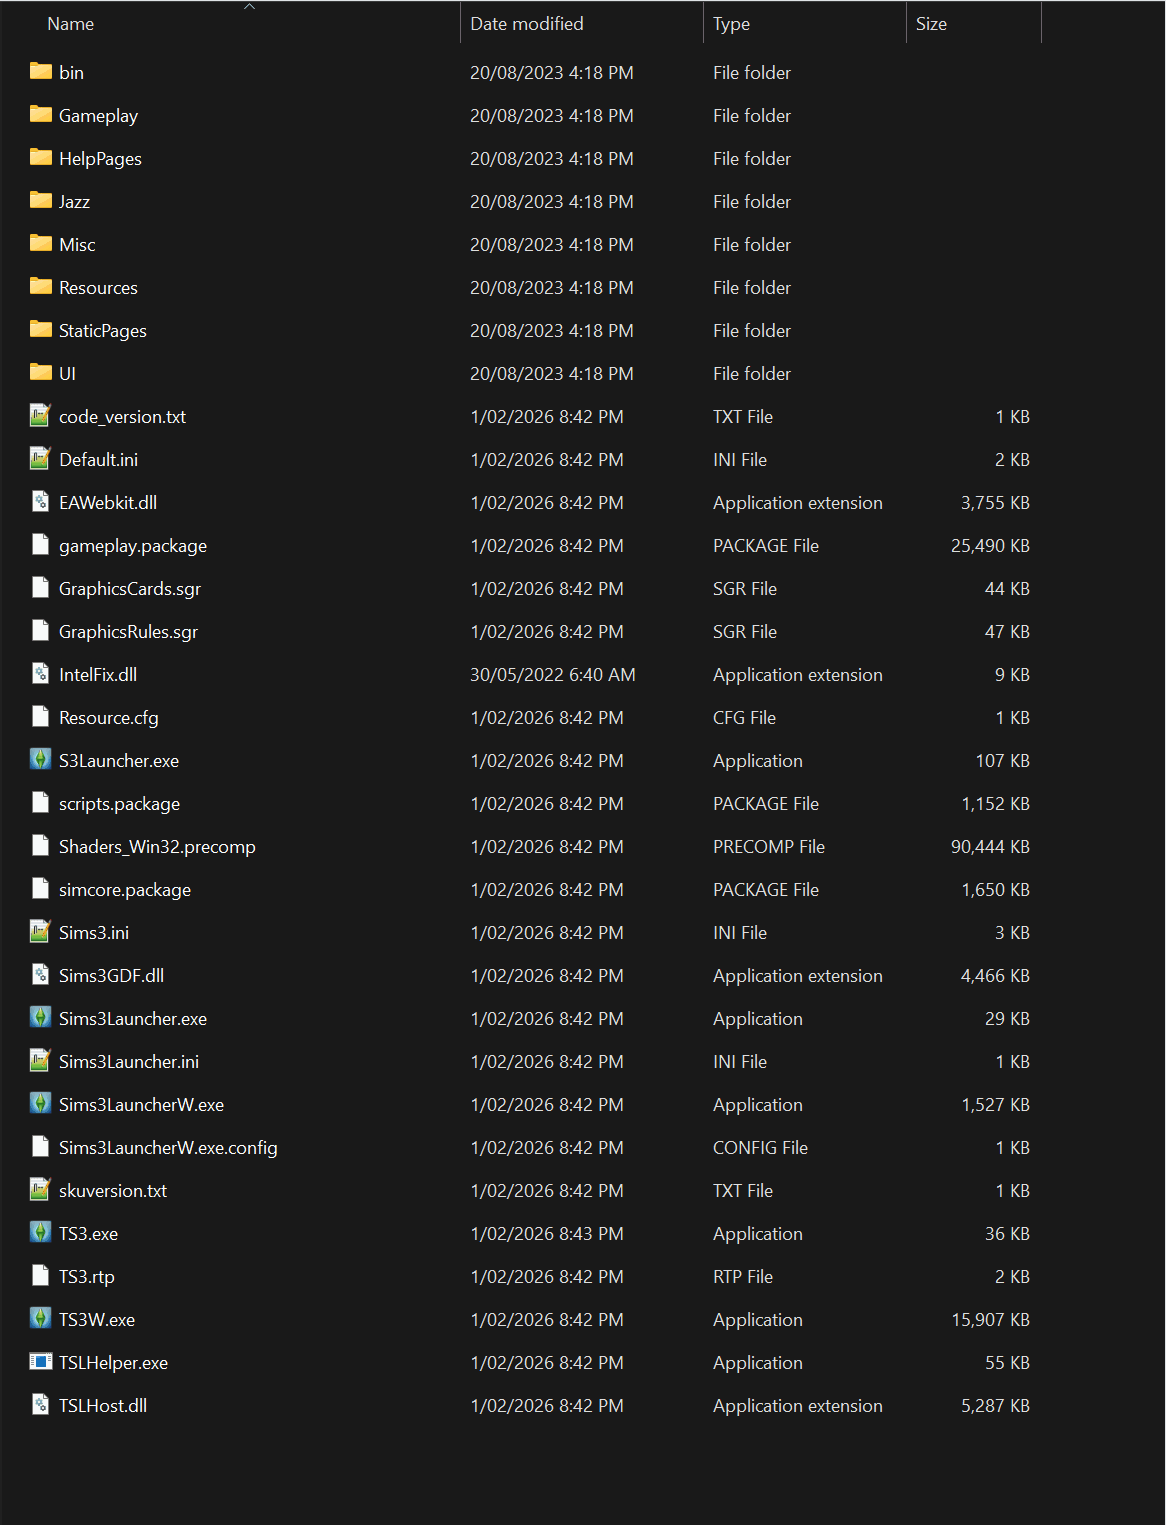
Task: Click the 107 KB size value
Action: click(1003, 760)
